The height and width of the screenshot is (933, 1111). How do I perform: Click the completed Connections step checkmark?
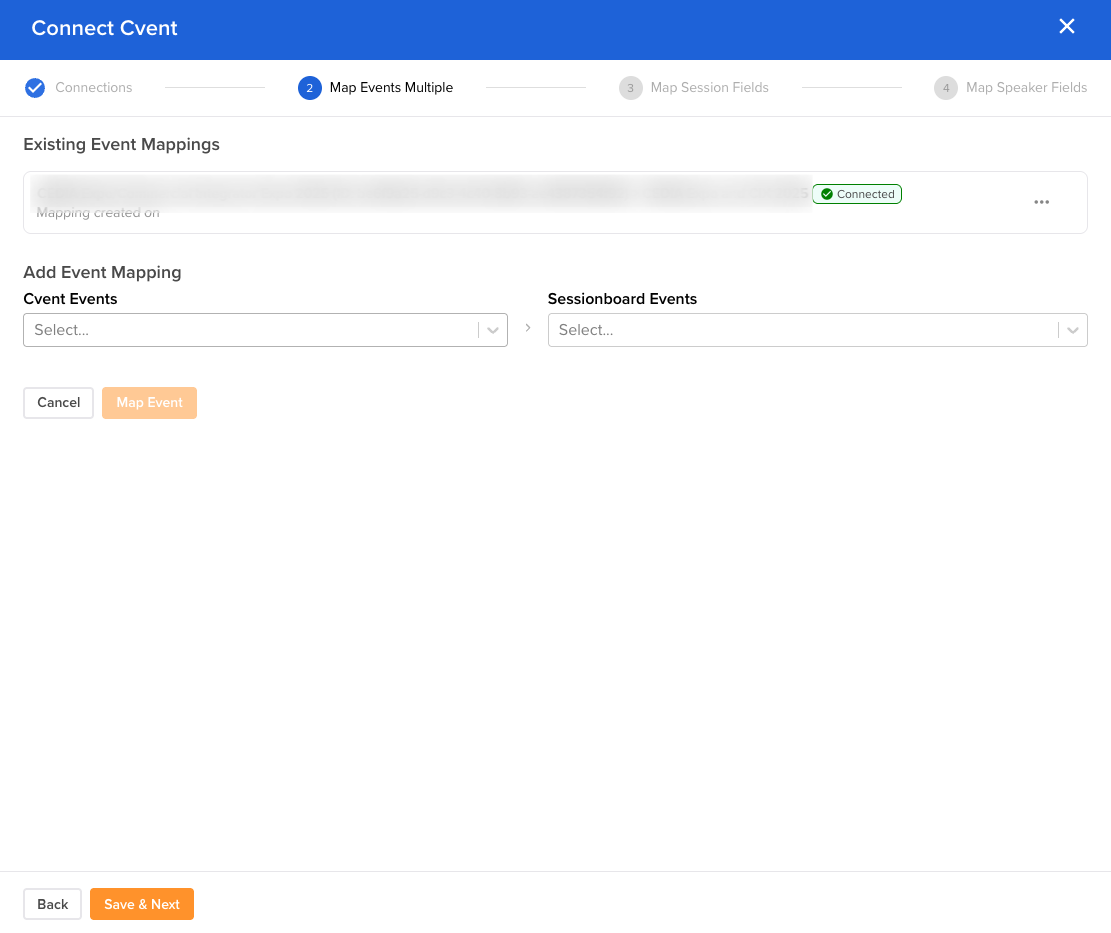[x=35, y=88]
